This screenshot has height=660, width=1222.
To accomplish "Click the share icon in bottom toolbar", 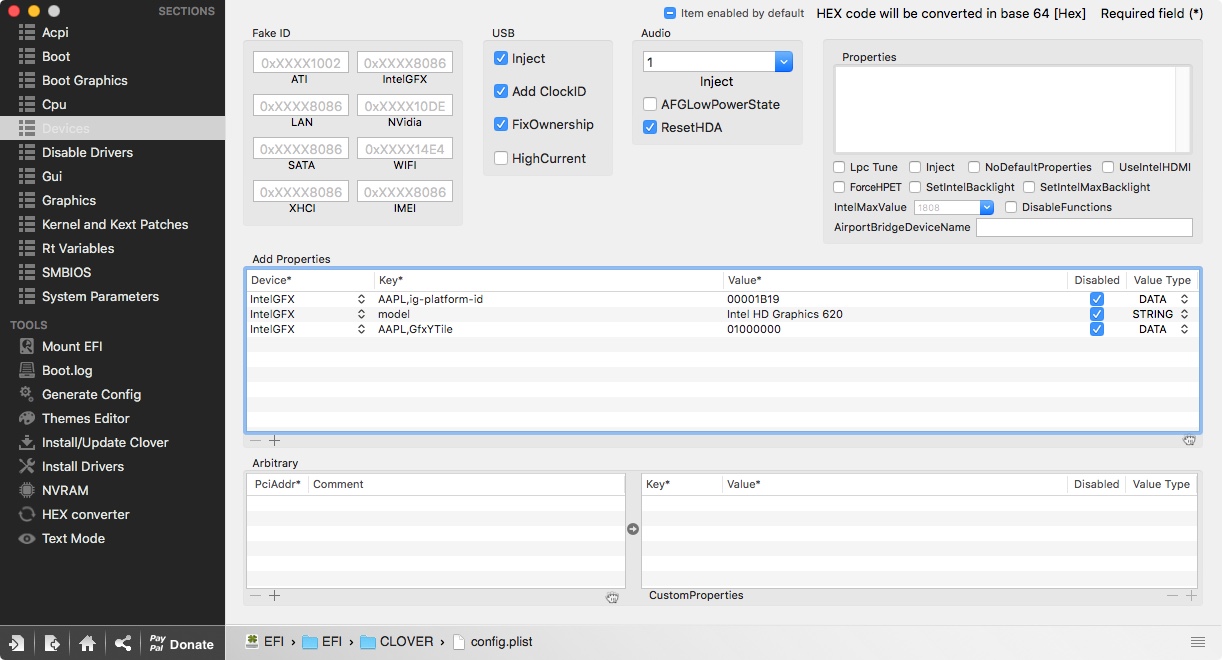I will [122, 643].
